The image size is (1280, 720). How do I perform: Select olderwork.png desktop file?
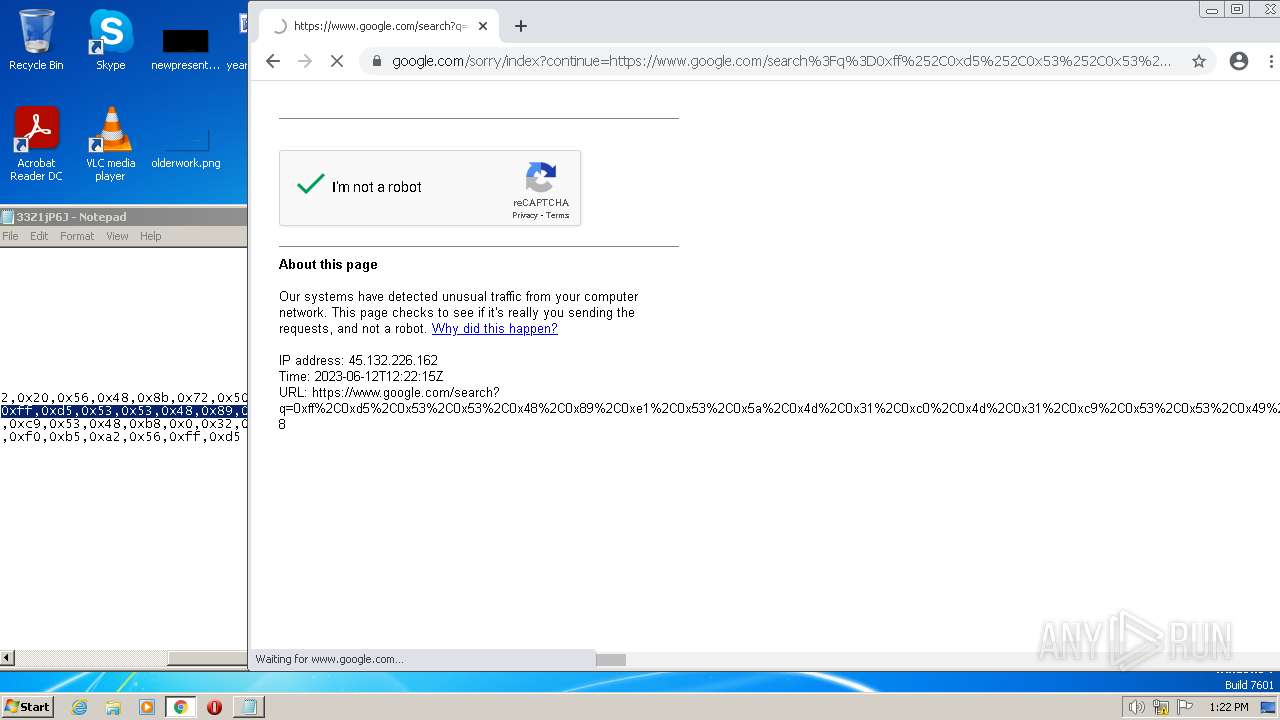pyautogui.click(x=186, y=148)
